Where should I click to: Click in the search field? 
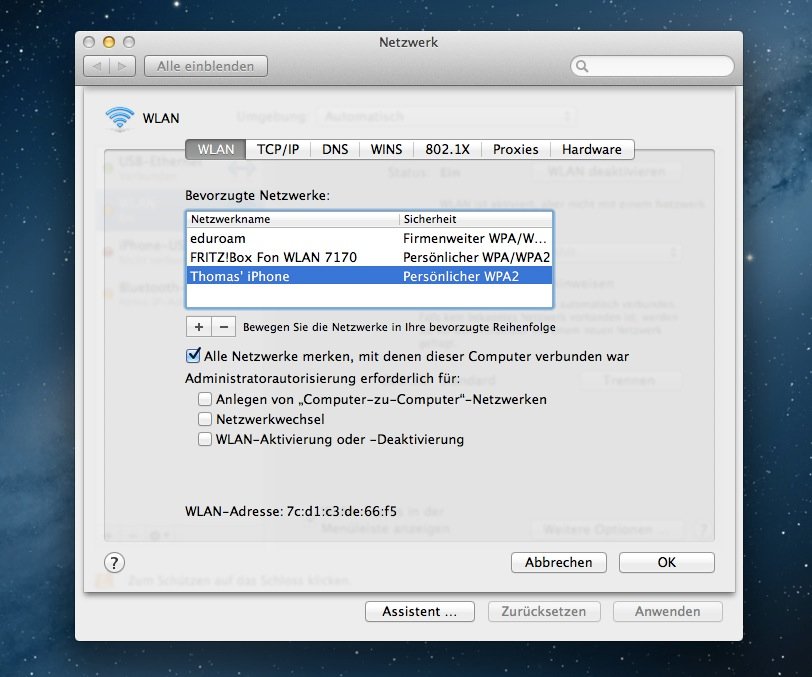click(652, 66)
